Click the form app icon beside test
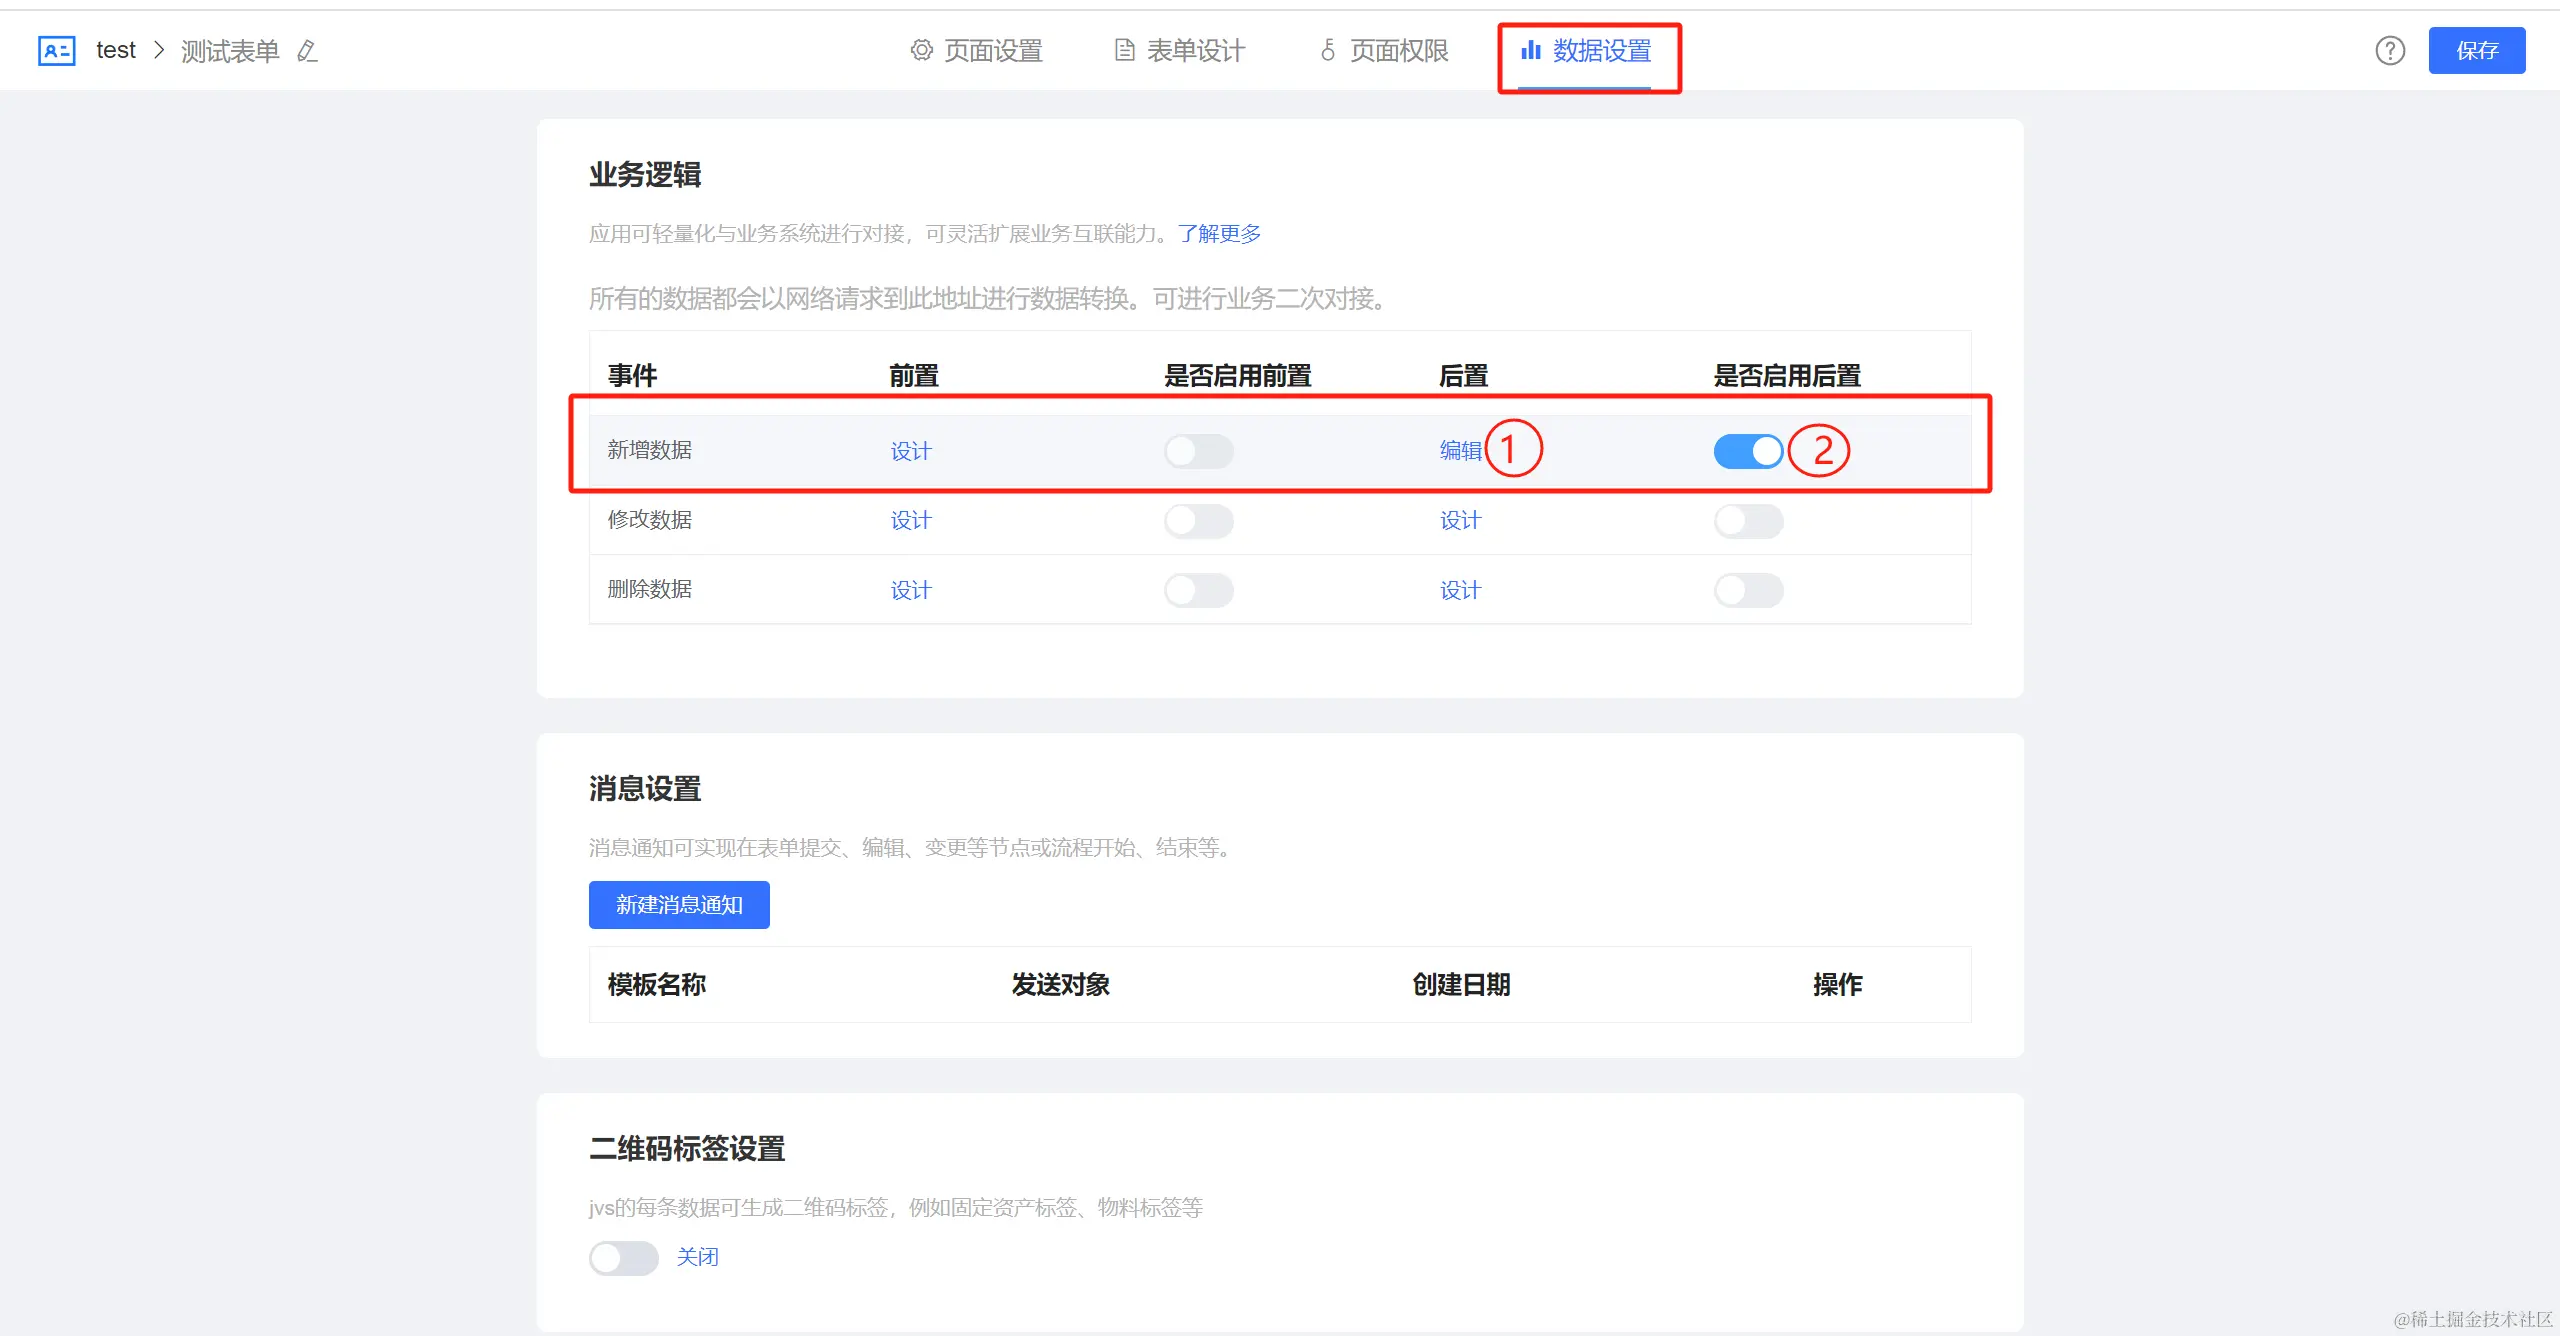 click(56, 50)
